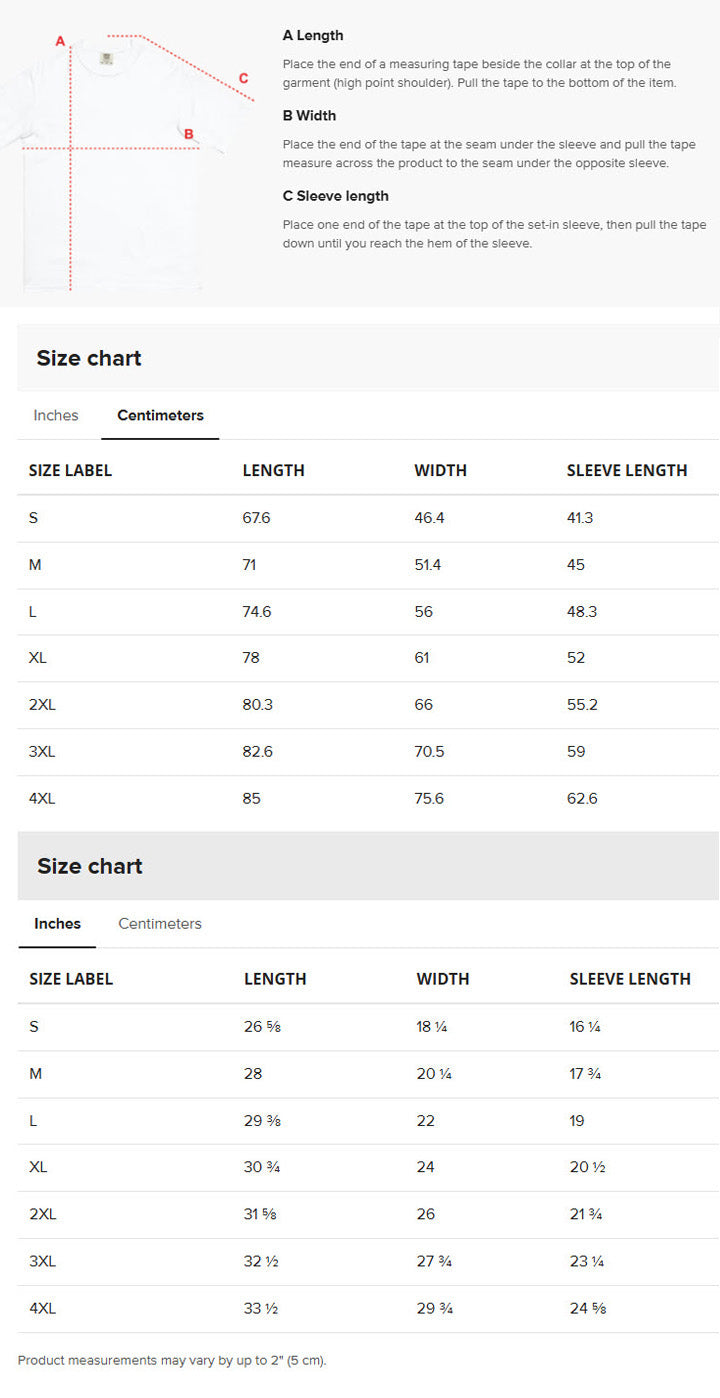Click the LENGTH column header in the centimeters chart
Viewport: 720px width, 1398px height.
(x=274, y=470)
